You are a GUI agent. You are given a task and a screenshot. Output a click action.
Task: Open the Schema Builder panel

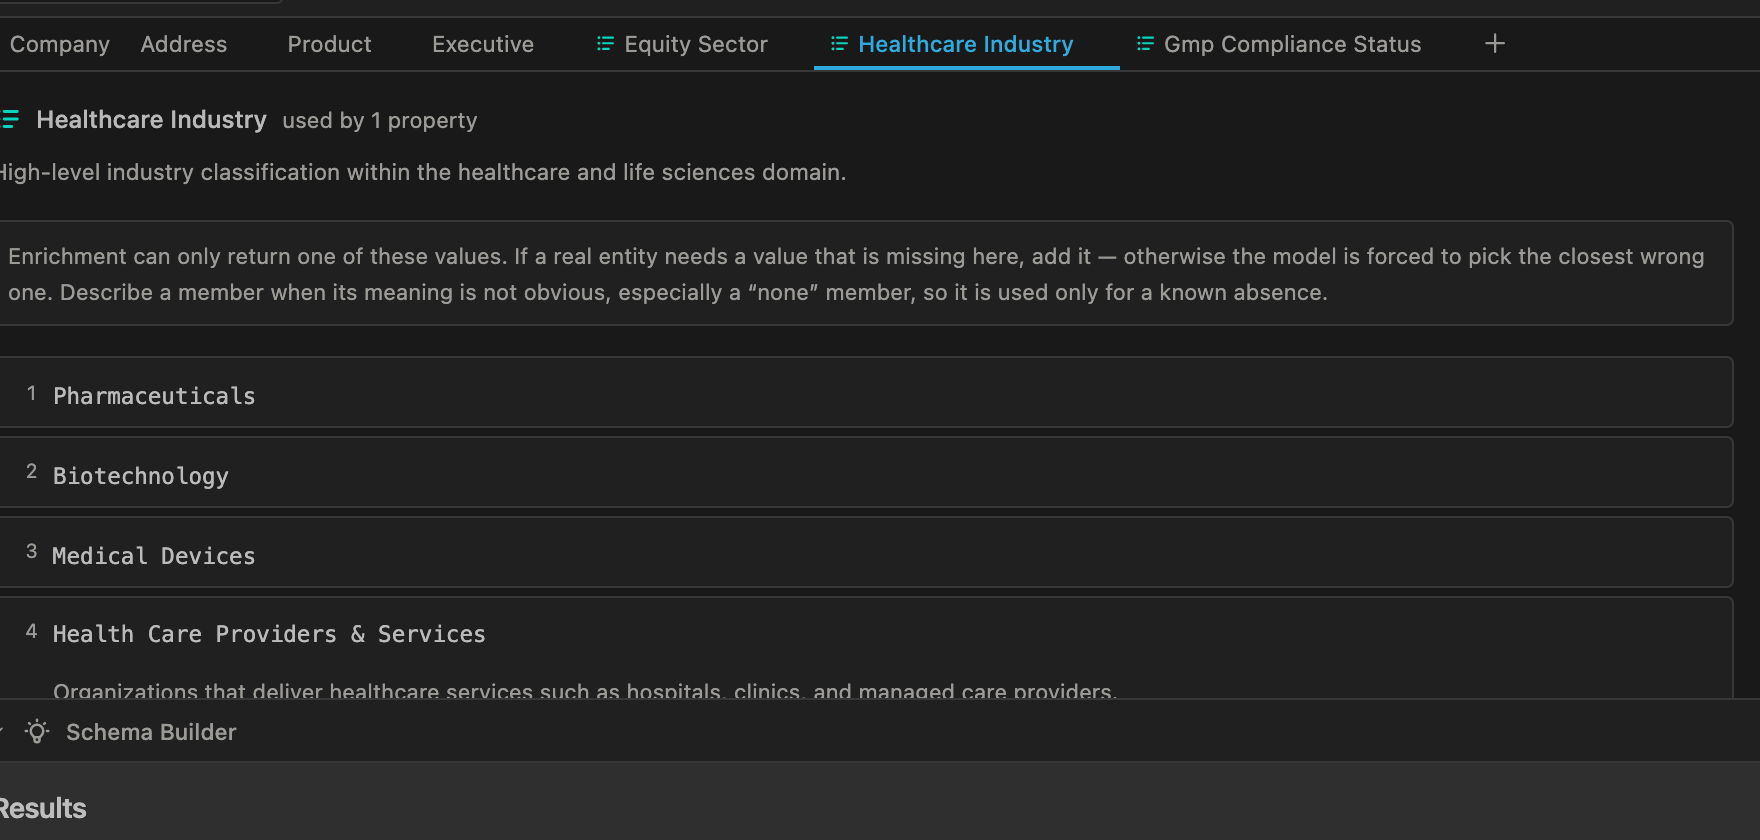pyautogui.click(x=151, y=732)
